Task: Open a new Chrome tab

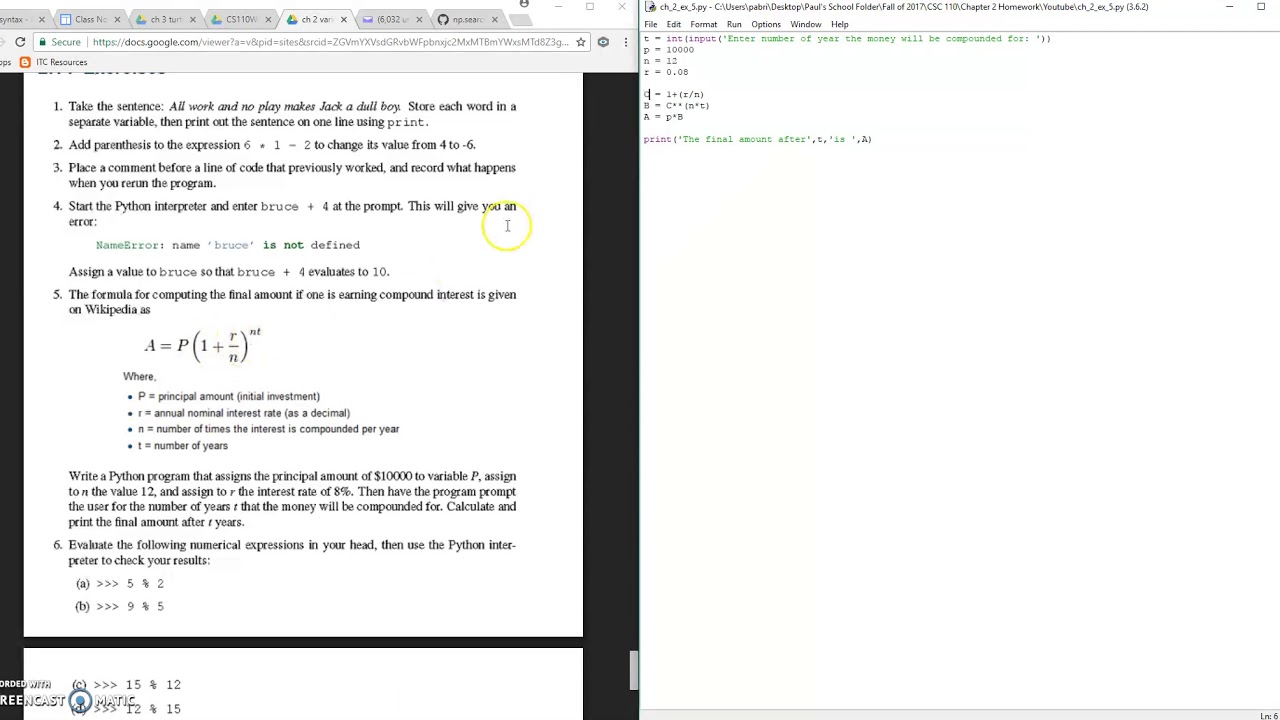Action: point(520,19)
